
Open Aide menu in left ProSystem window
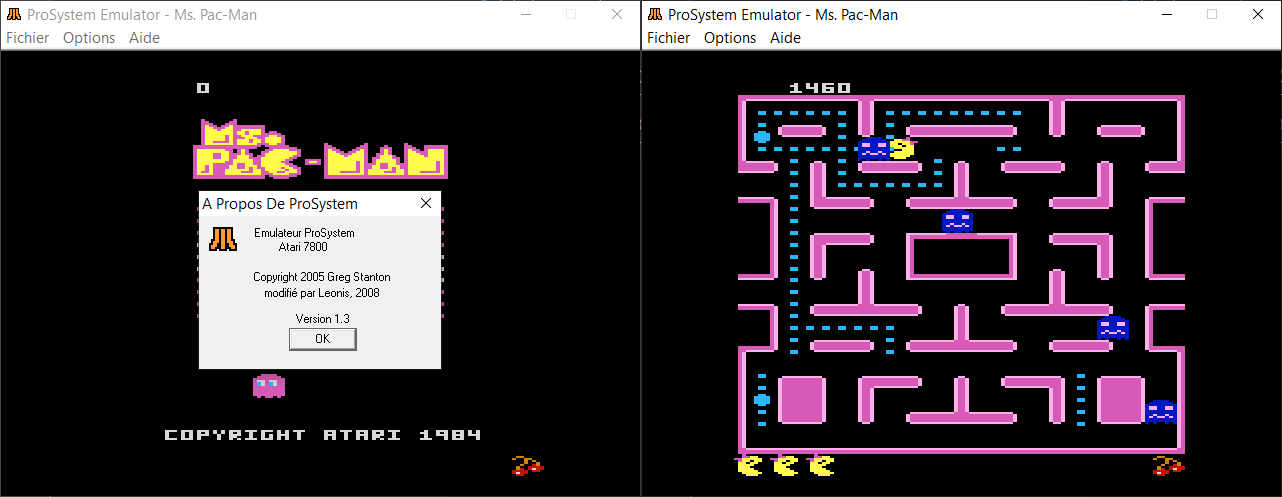pos(144,38)
